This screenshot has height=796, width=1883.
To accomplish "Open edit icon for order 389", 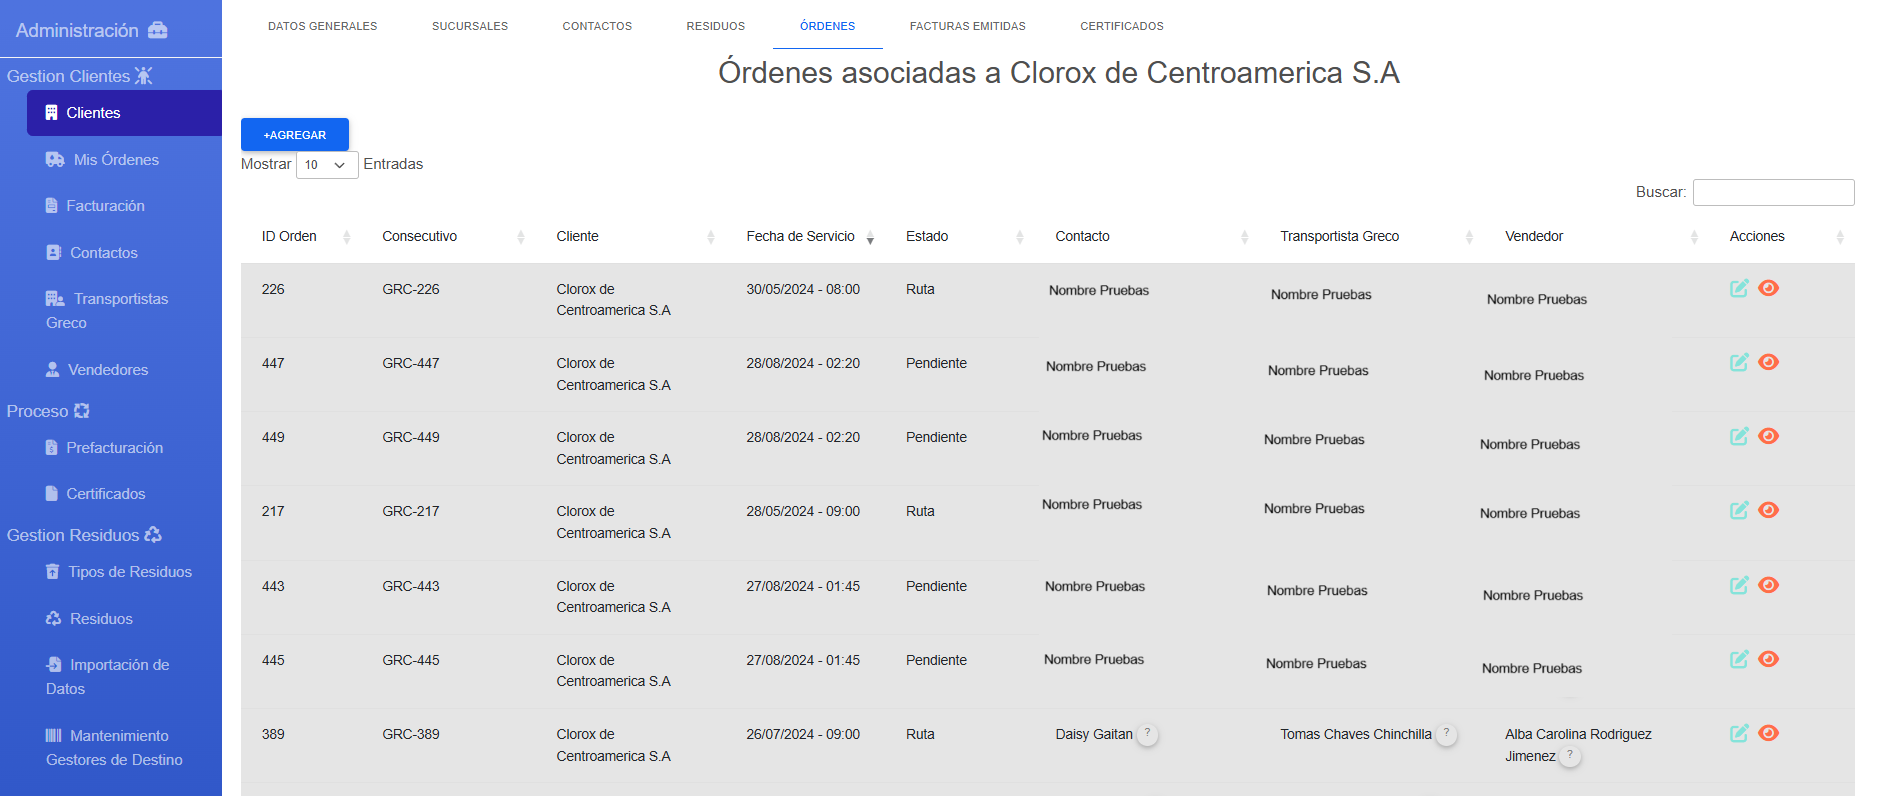I will (x=1739, y=733).
